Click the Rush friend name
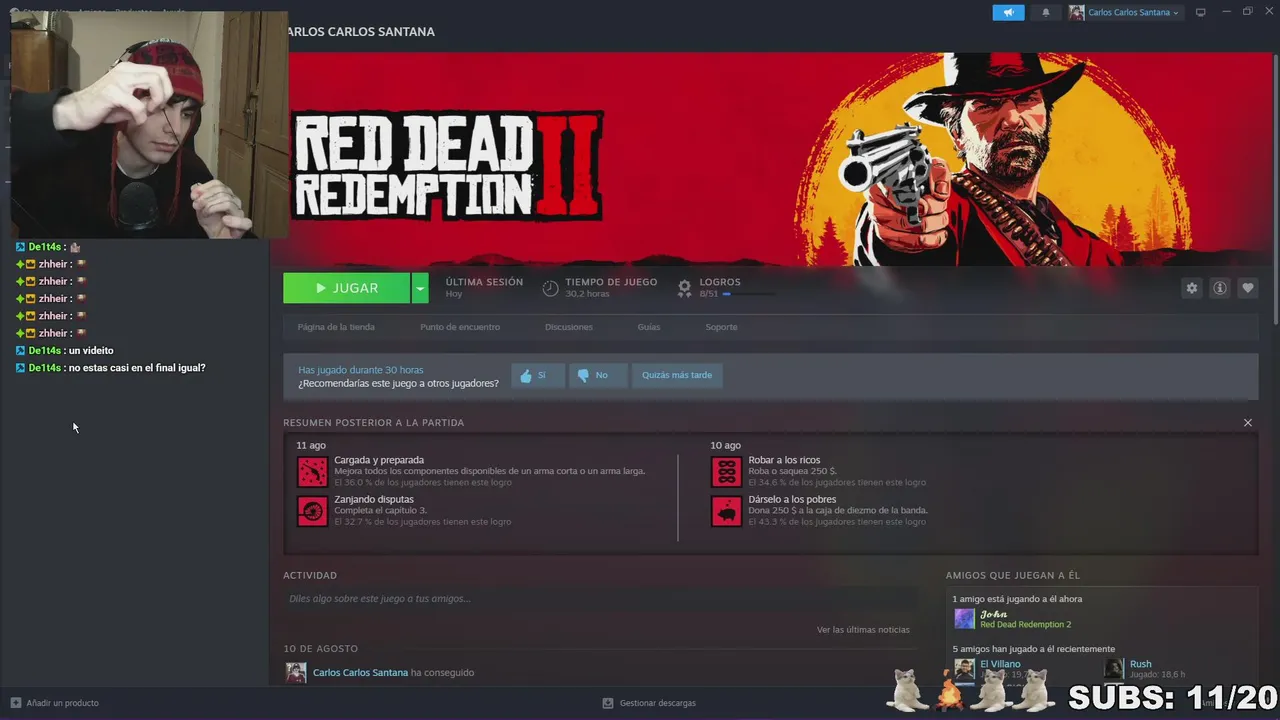 pos(1140,664)
